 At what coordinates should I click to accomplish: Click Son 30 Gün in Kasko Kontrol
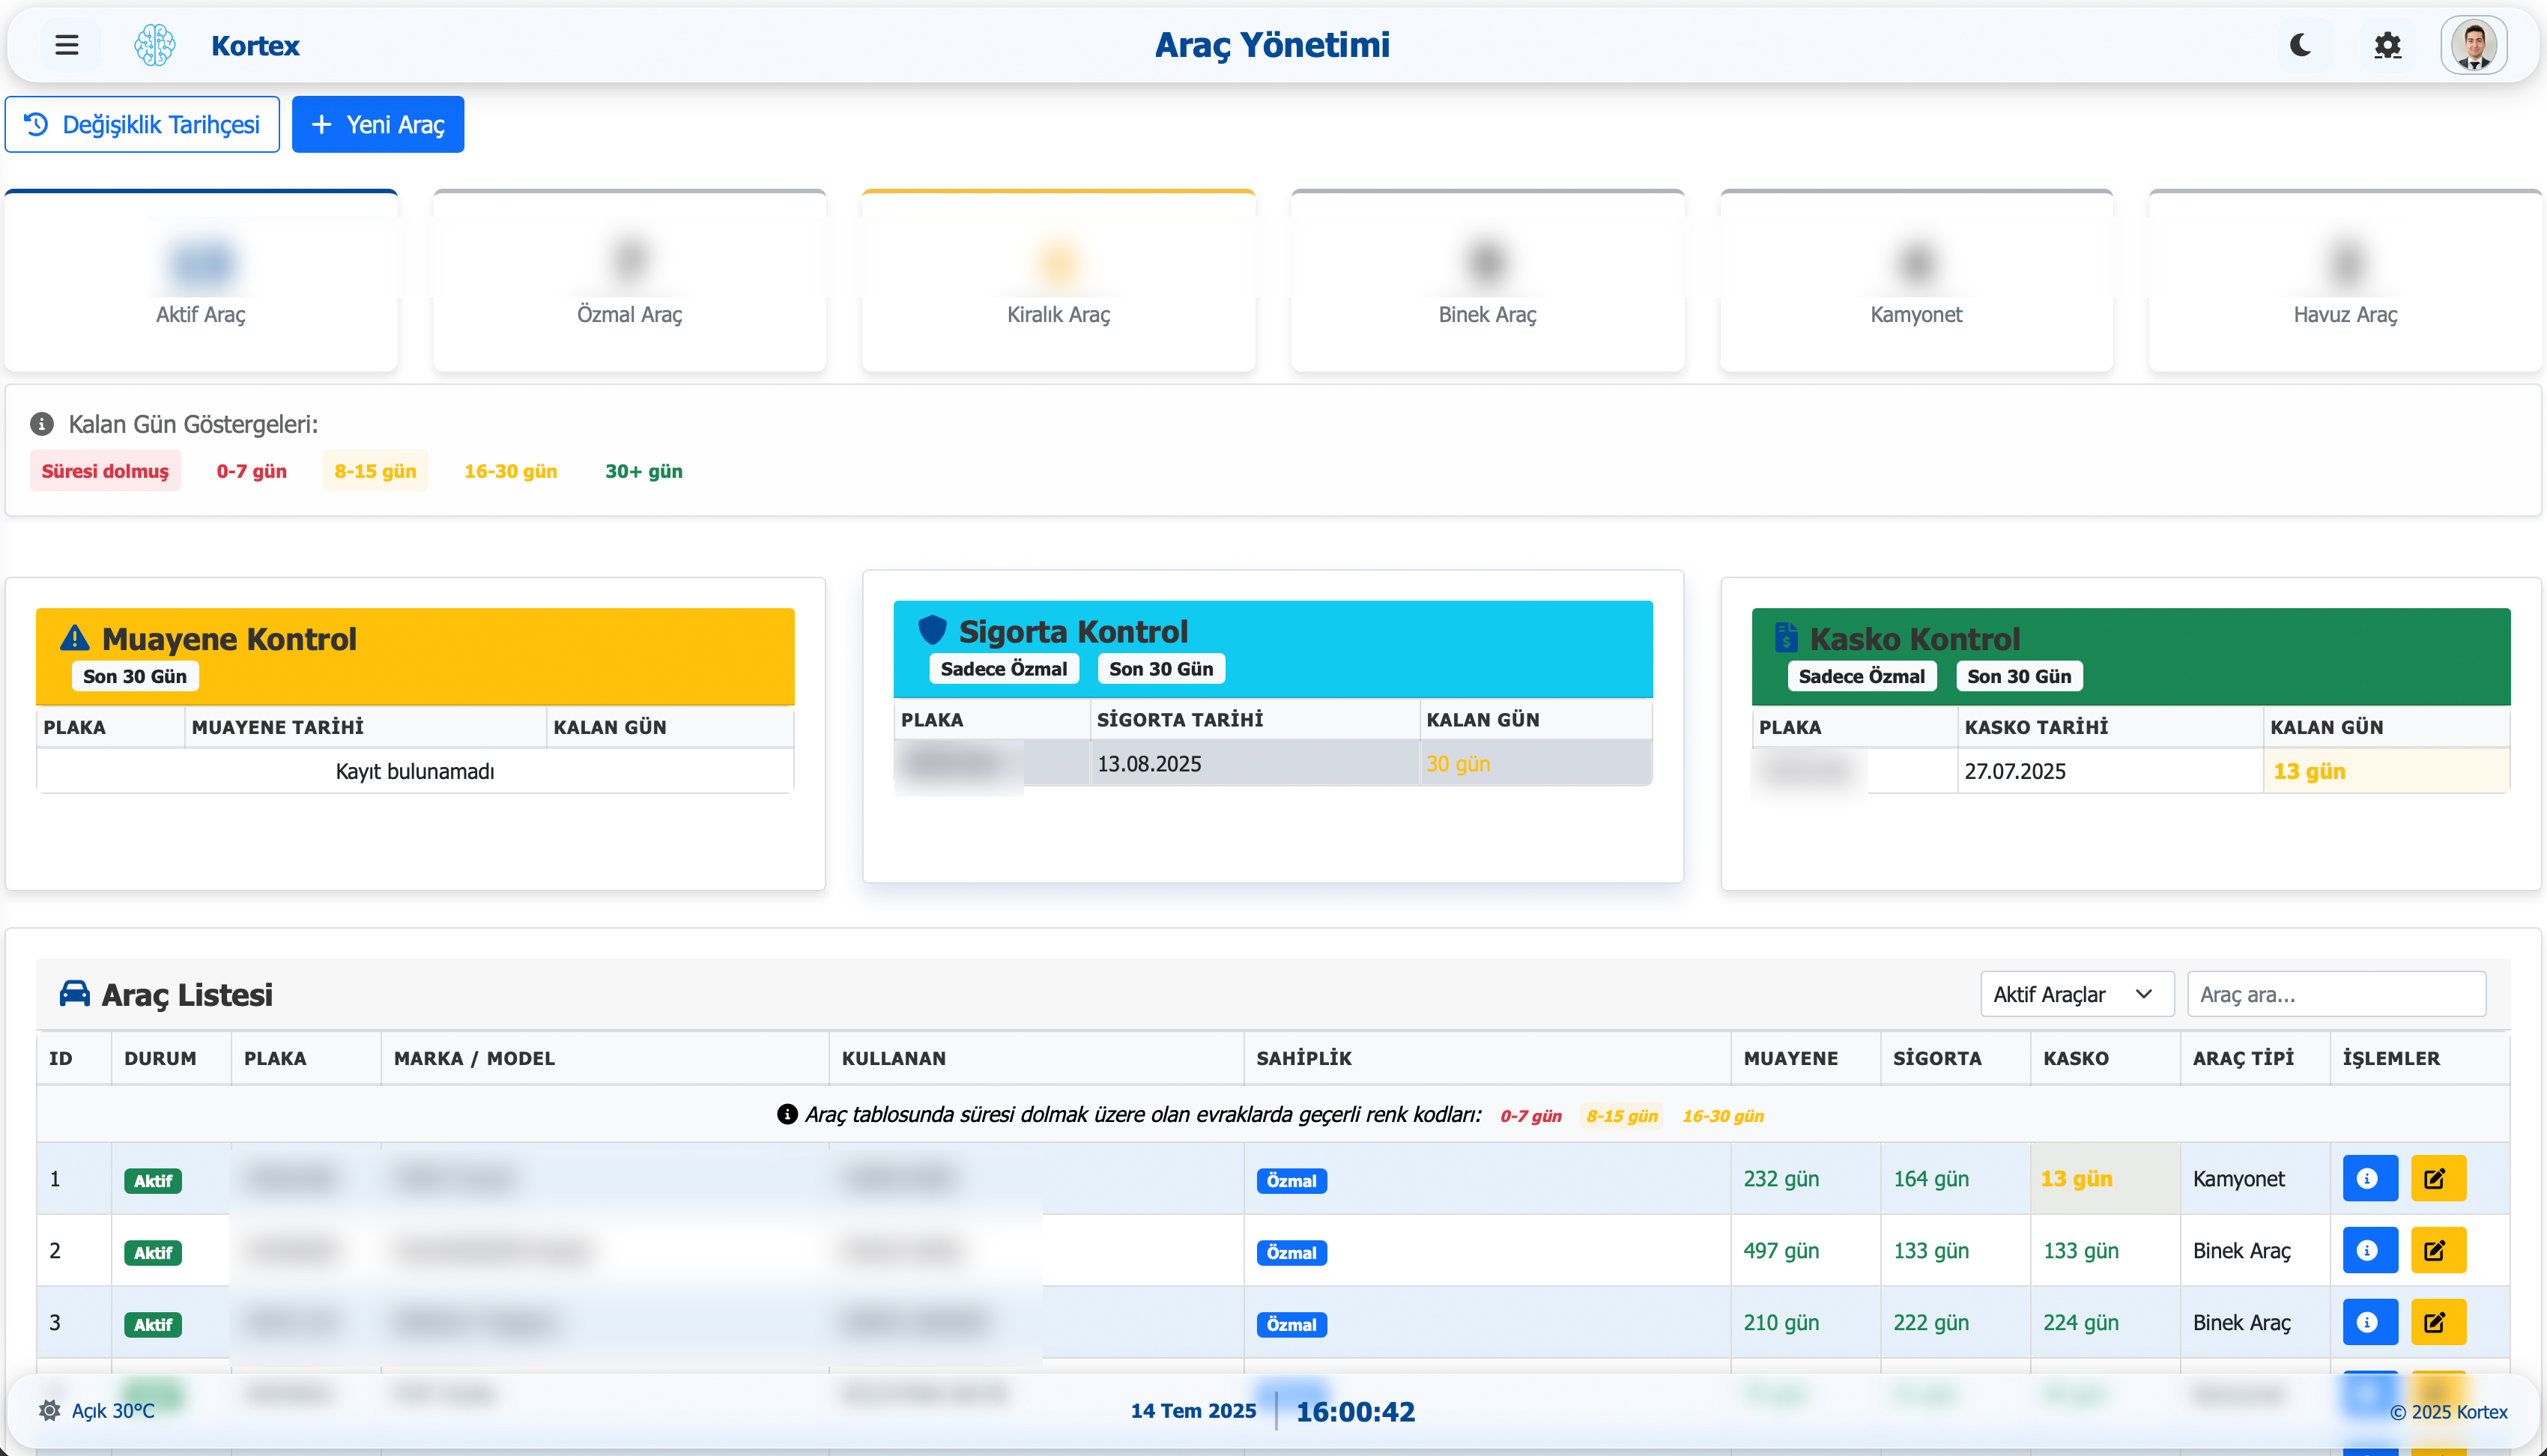2018,677
